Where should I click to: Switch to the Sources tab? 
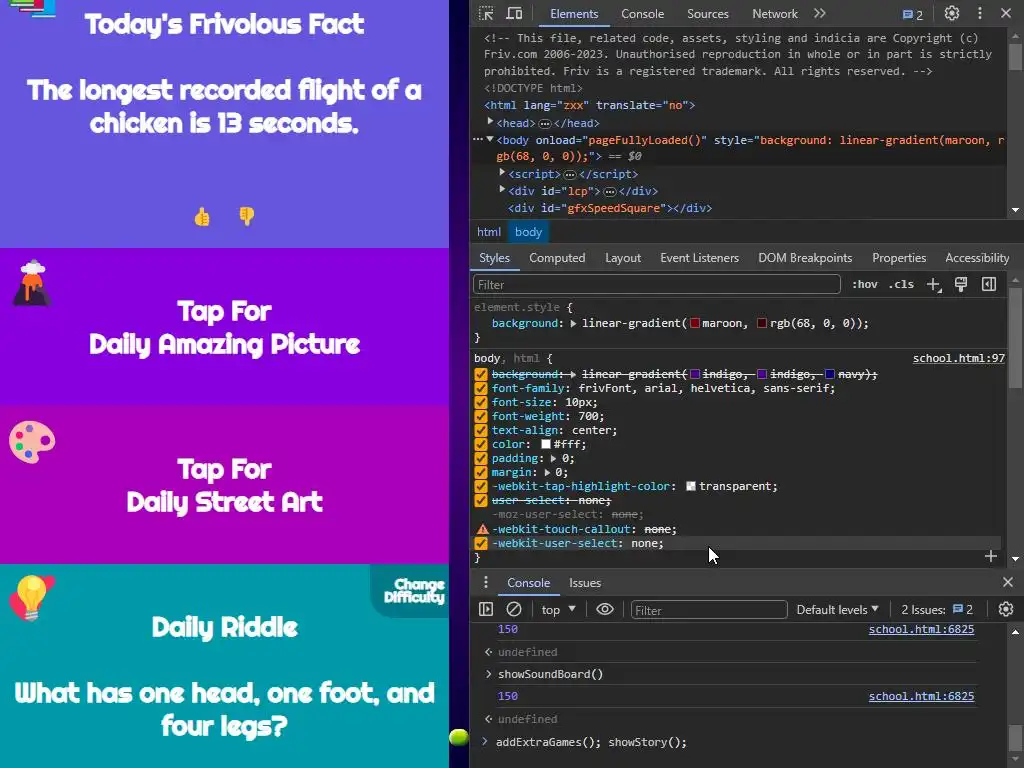pyautogui.click(x=707, y=14)
